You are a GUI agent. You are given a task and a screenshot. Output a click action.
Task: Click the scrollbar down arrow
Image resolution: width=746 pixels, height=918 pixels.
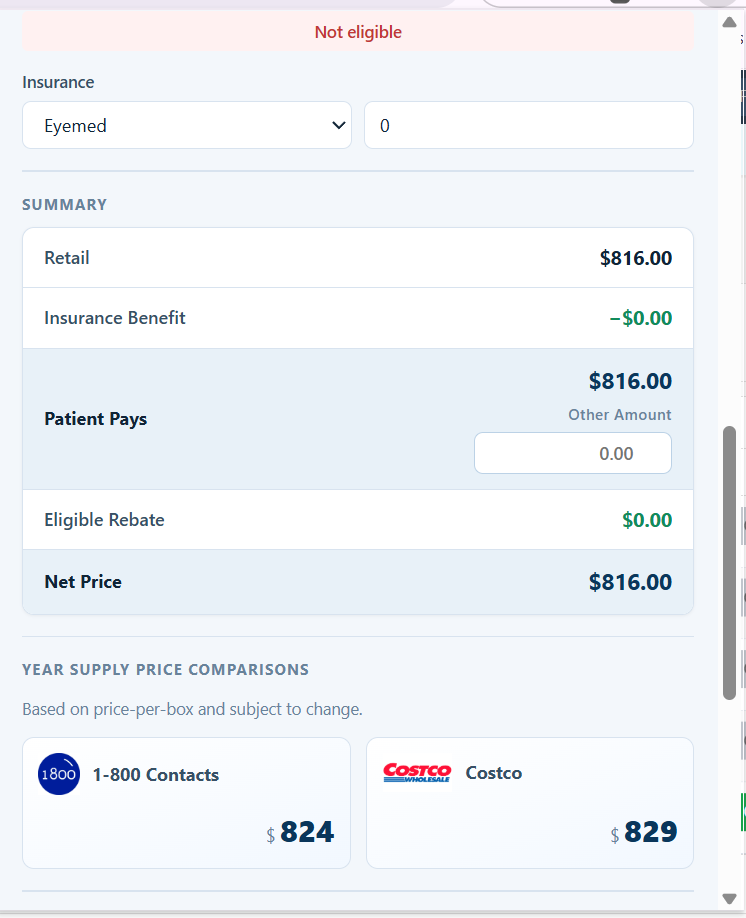[729, 897]
